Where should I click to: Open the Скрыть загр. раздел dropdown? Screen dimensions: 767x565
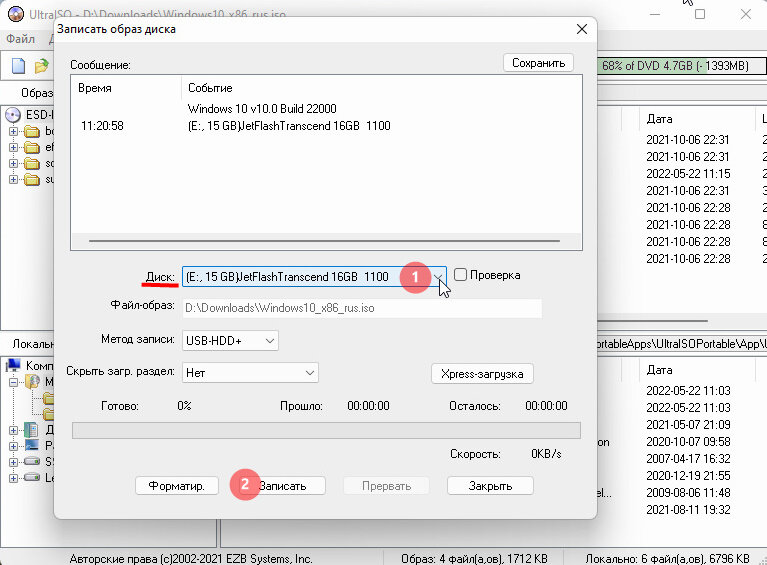point(250,373)
